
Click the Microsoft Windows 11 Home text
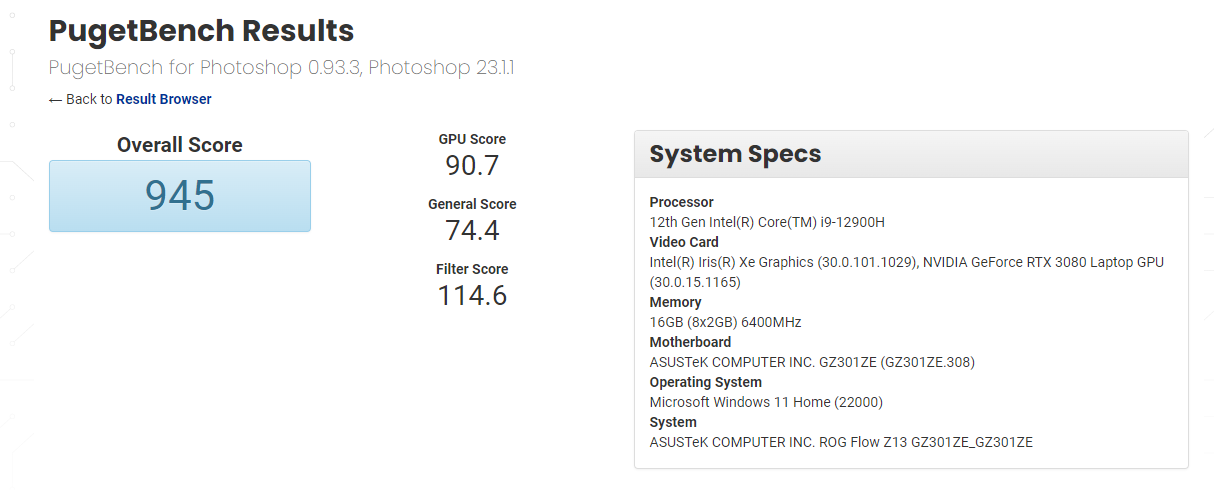tap(766, 402)
